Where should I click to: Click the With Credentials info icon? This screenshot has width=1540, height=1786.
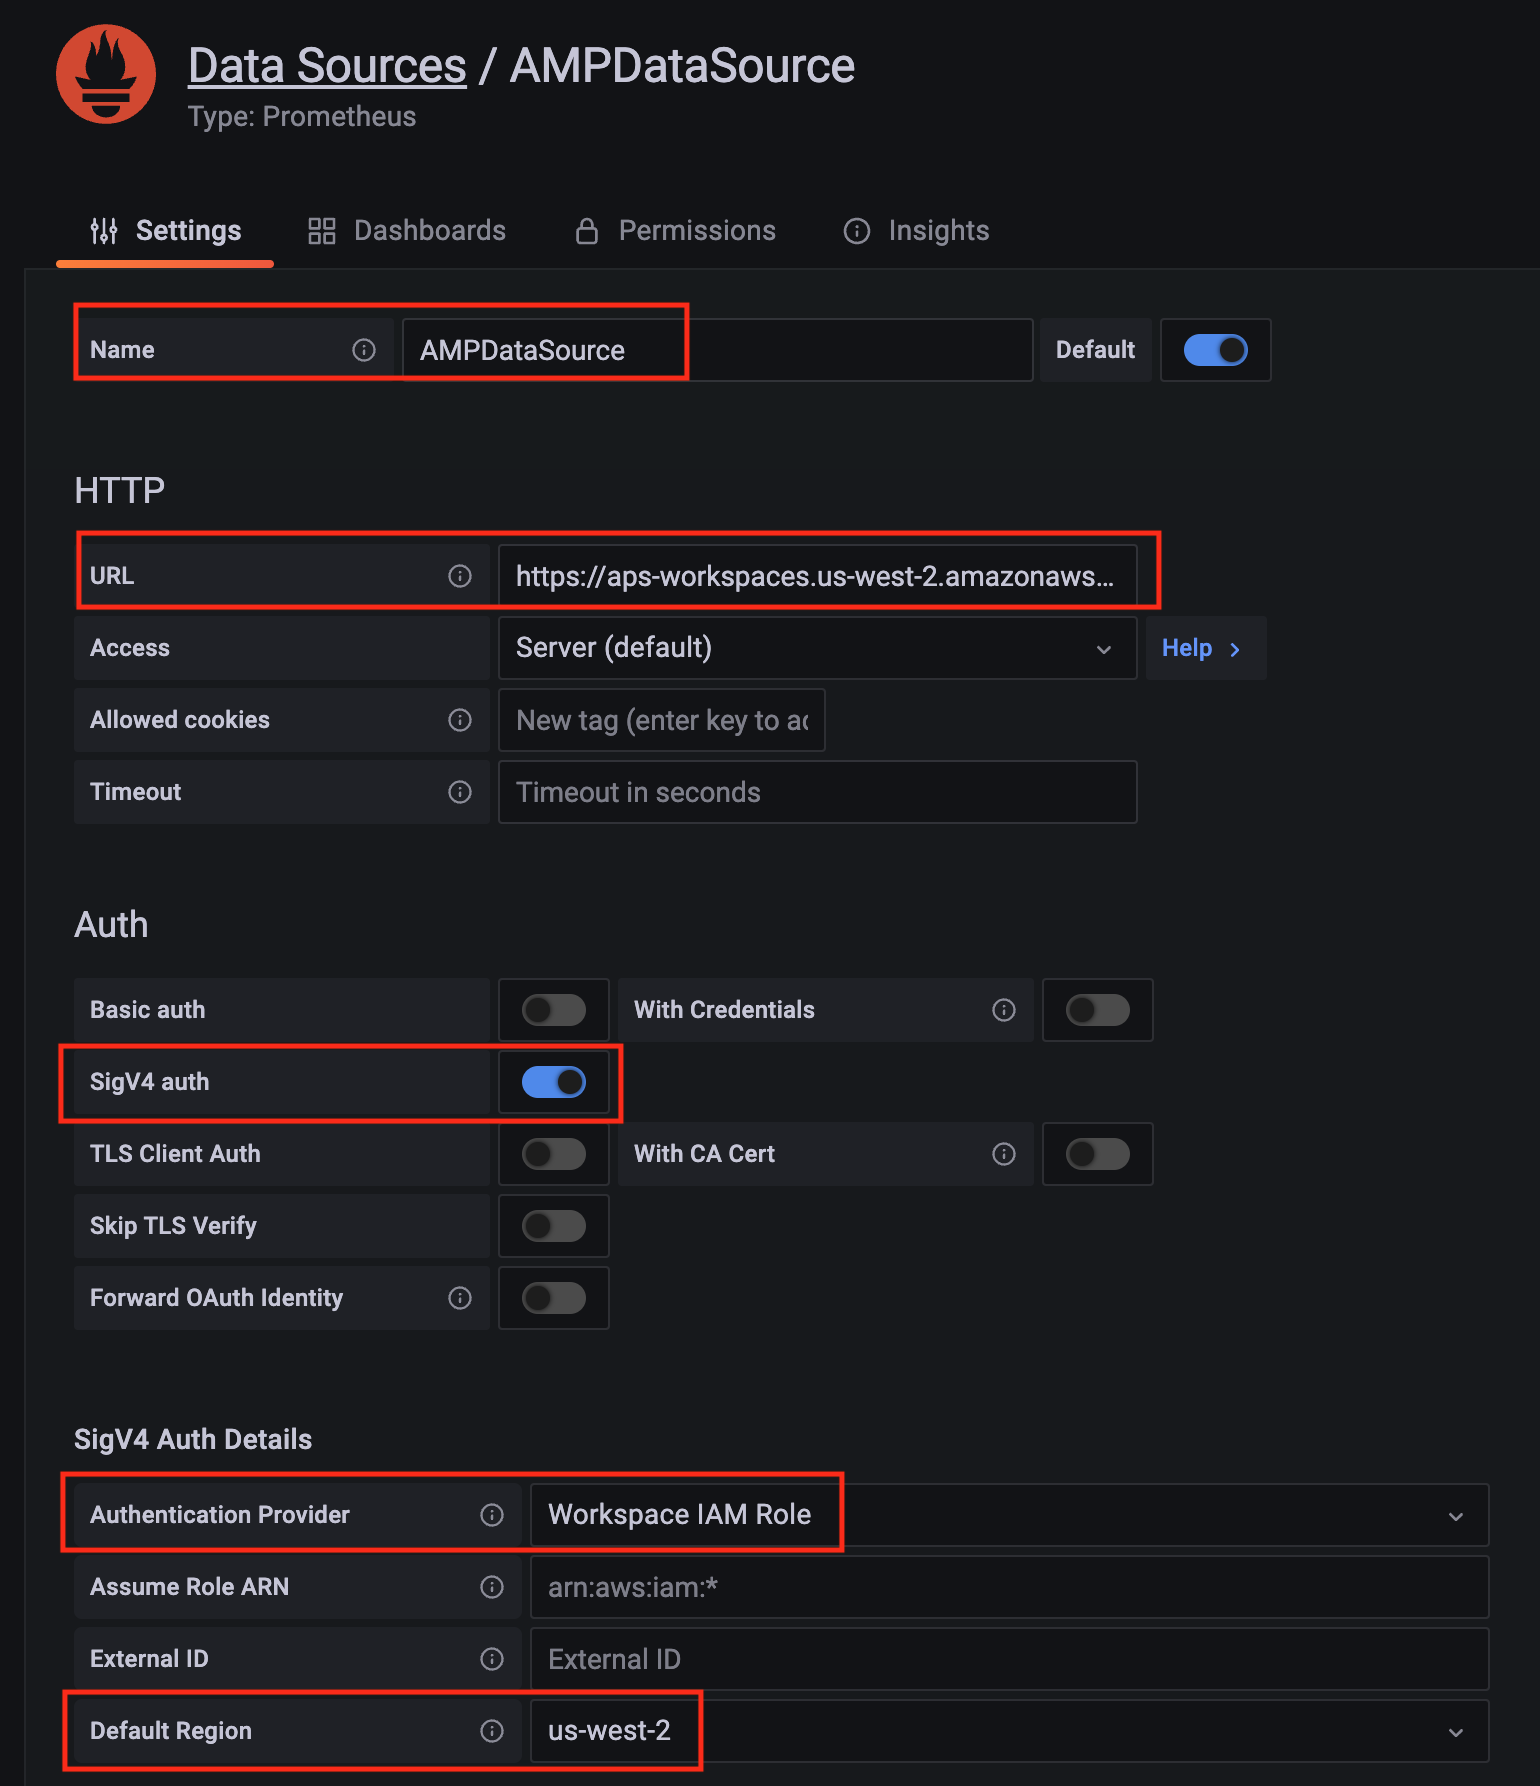click(x=1004, y=1010)
